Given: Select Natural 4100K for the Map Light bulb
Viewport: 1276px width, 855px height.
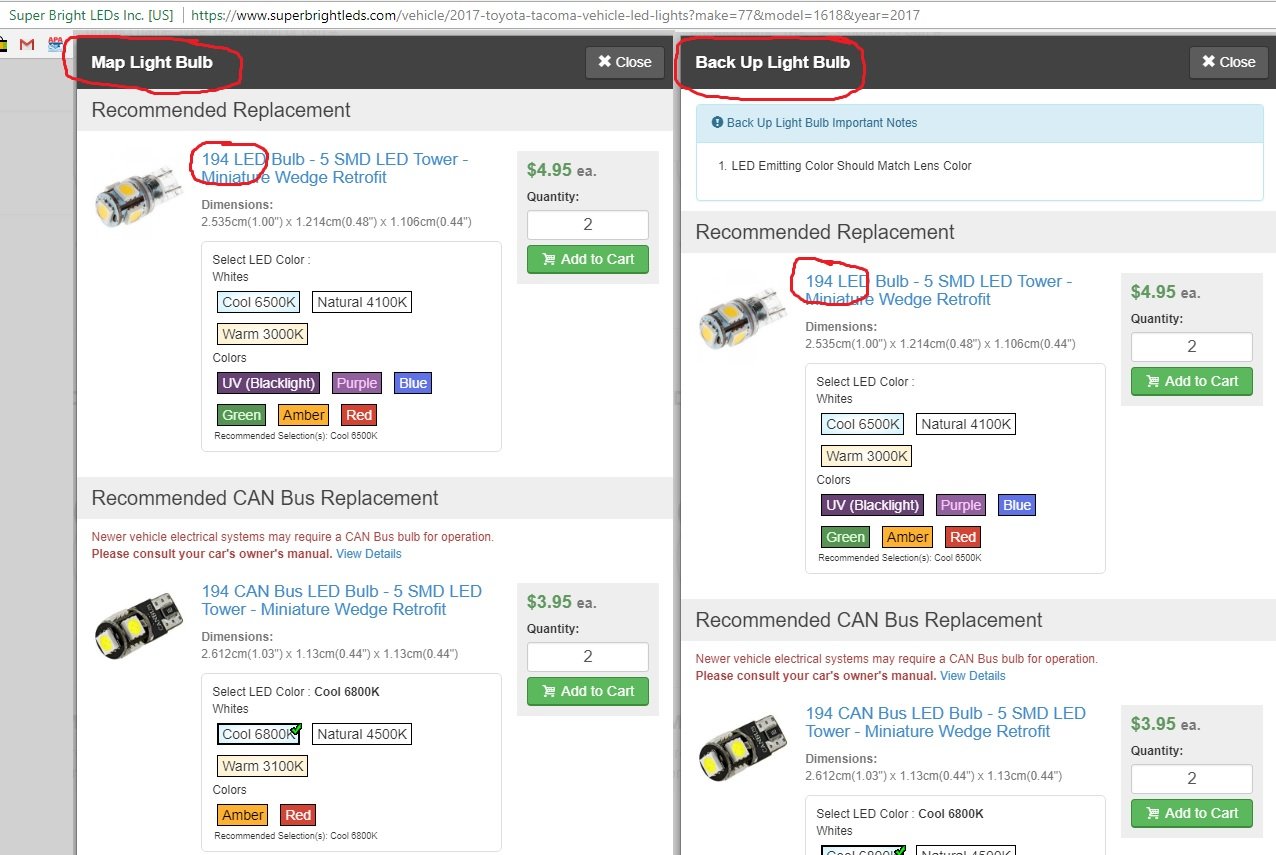Looking at the screenshot, I should (x=362, y=302).
